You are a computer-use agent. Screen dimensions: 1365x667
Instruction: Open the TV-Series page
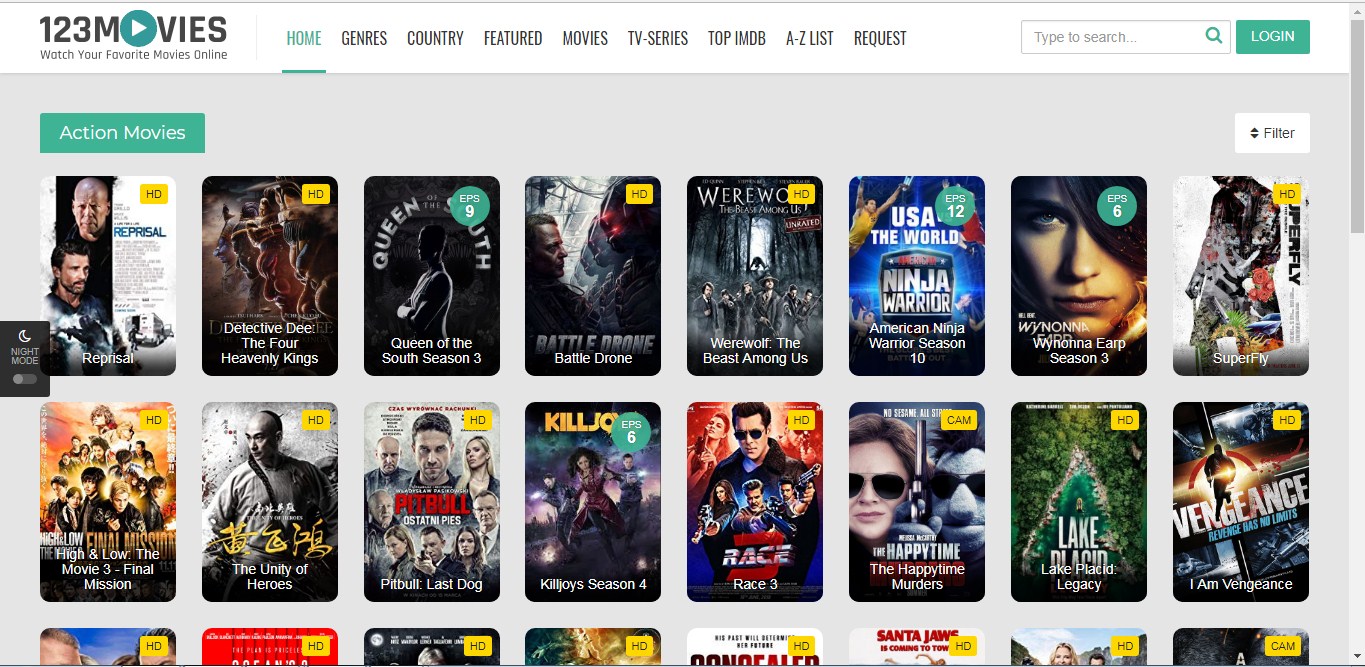[658, 38]
